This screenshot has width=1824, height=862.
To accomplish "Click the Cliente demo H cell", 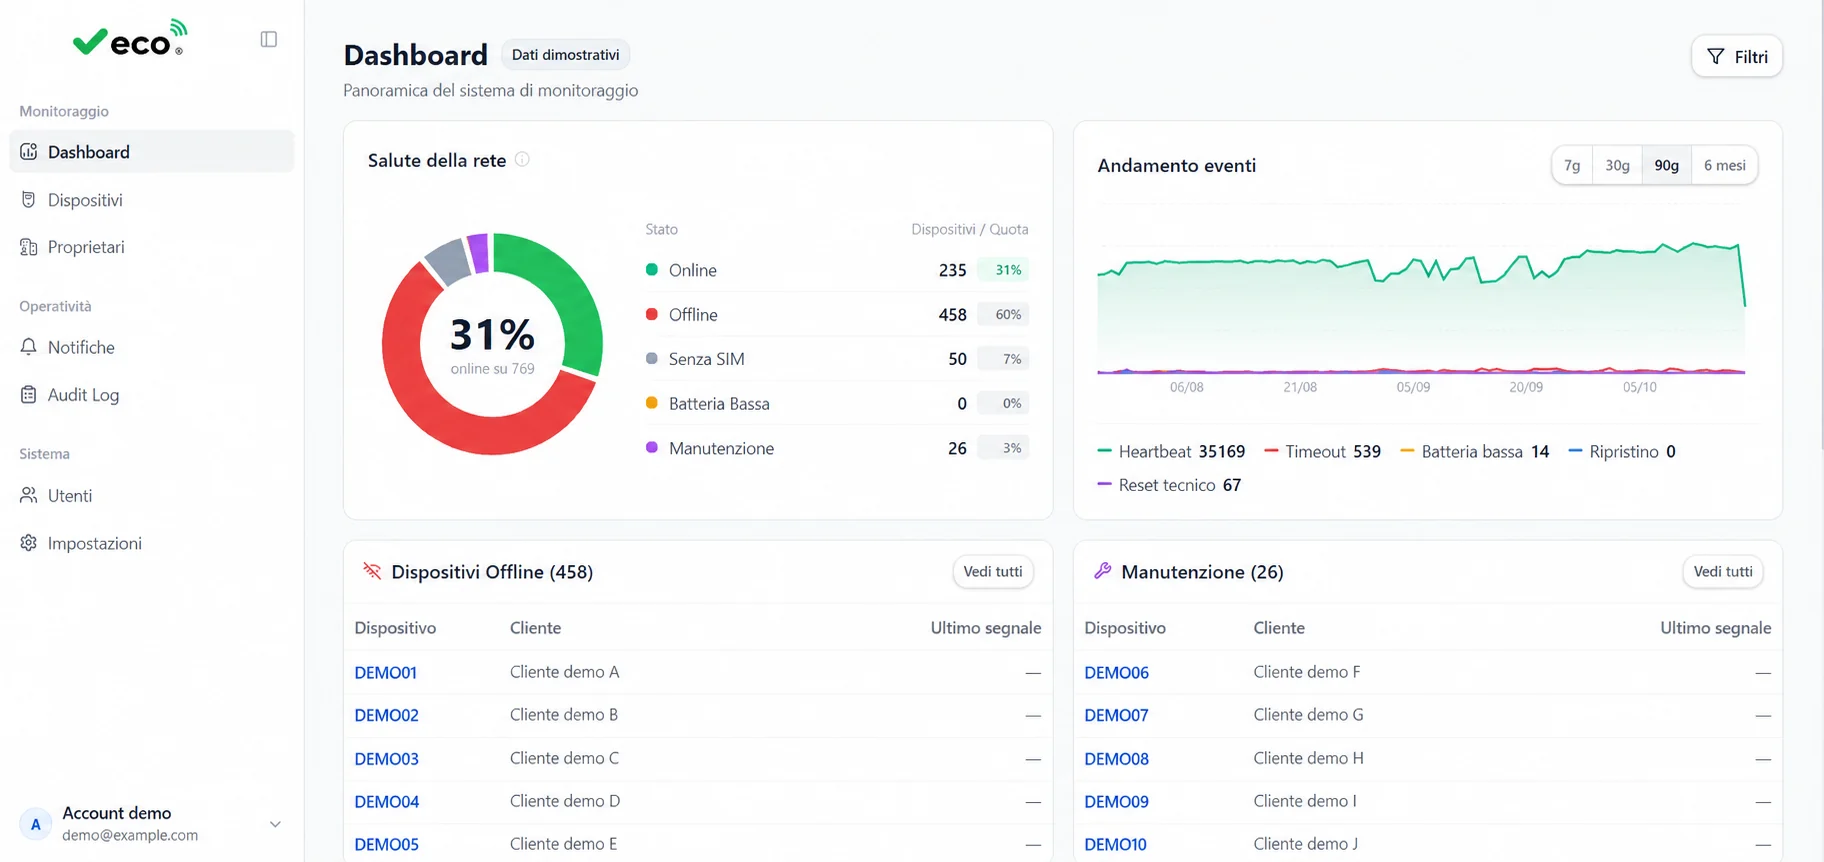I will [x=1308, y=758].
